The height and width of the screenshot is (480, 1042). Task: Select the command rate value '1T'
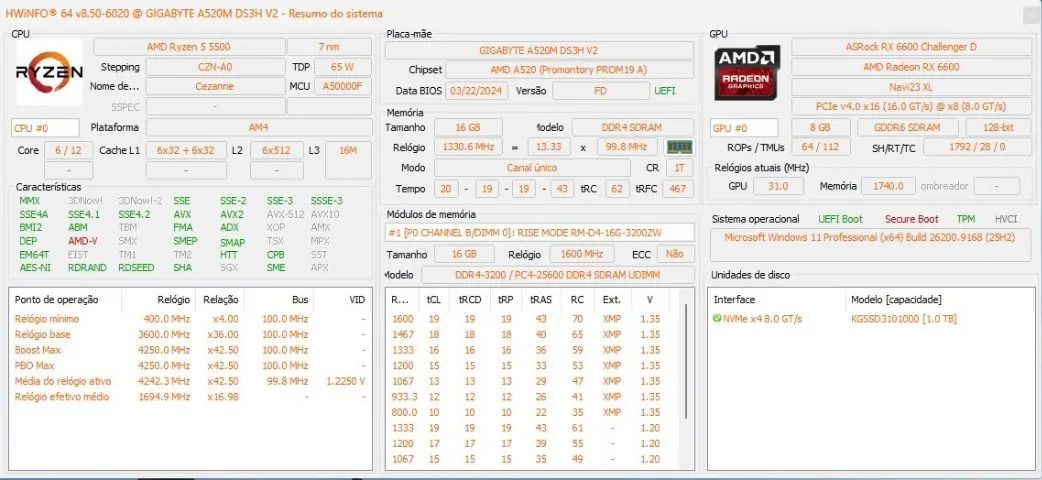click(680, 168)
